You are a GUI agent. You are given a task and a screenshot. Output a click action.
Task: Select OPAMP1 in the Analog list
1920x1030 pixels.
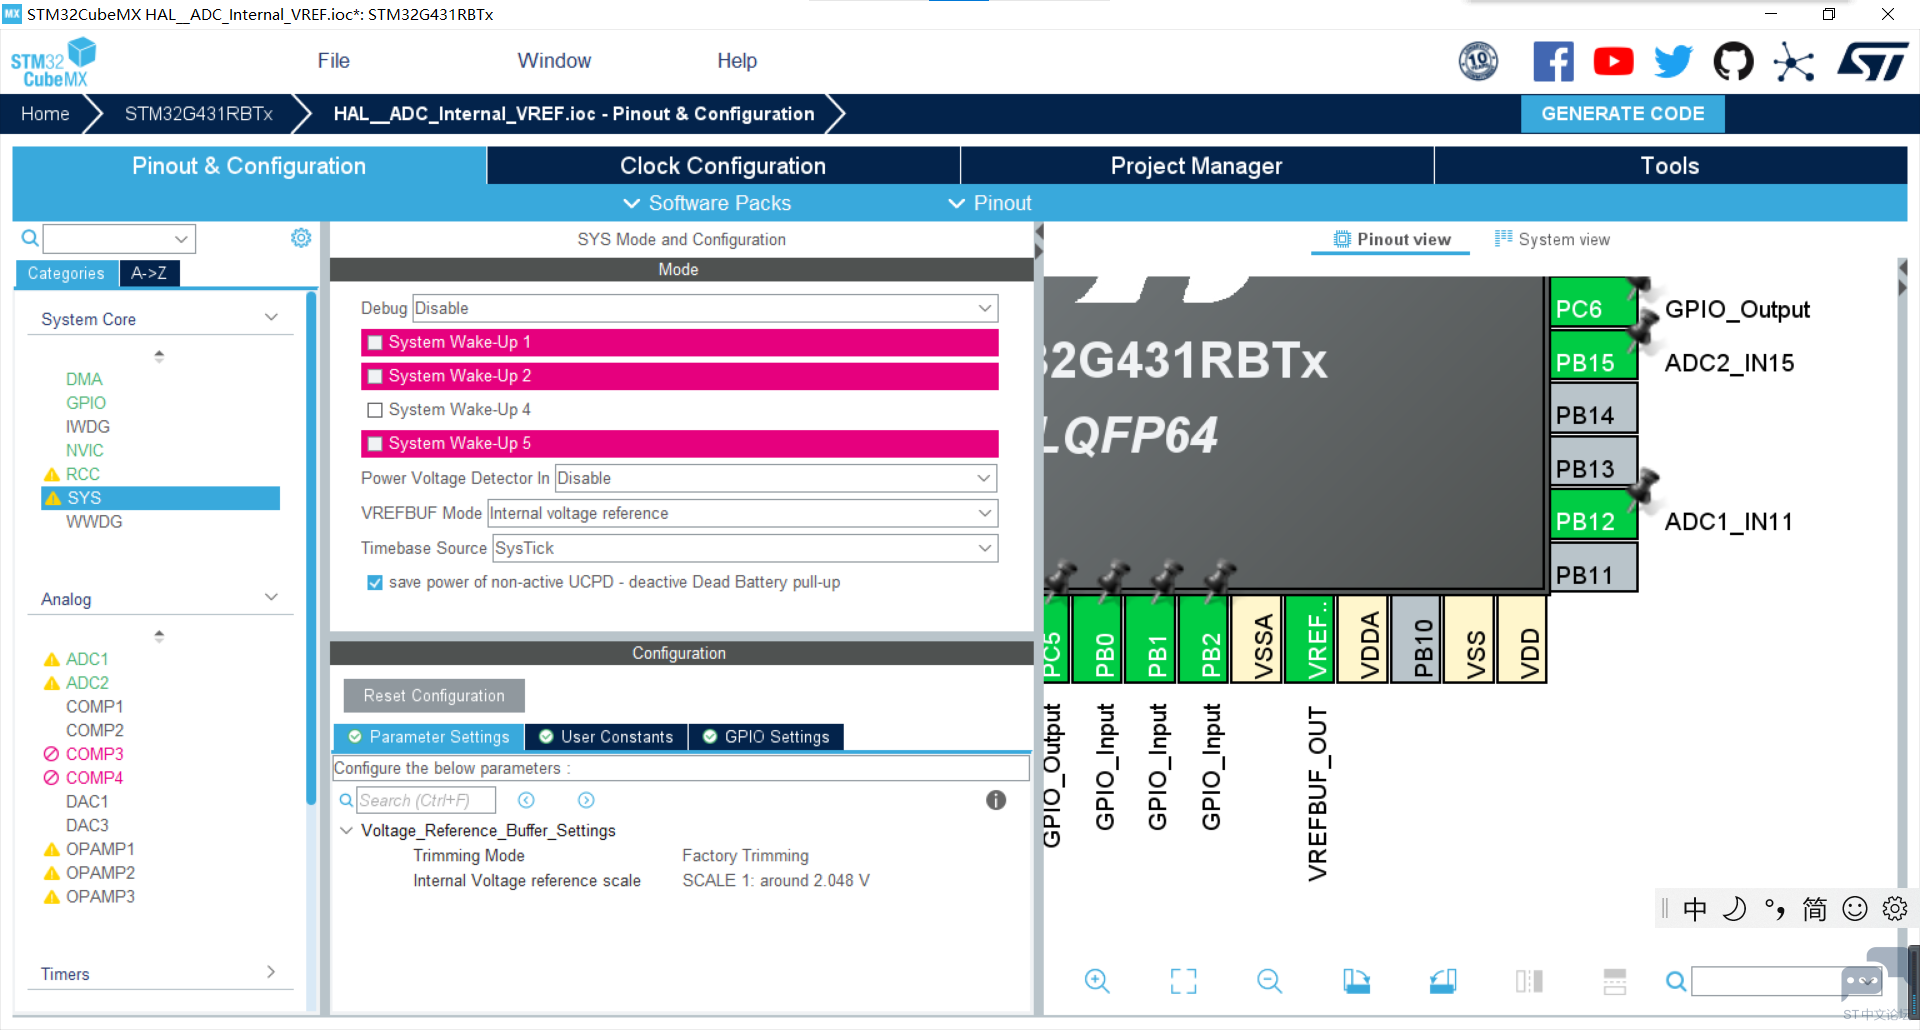tap(100, 849)
